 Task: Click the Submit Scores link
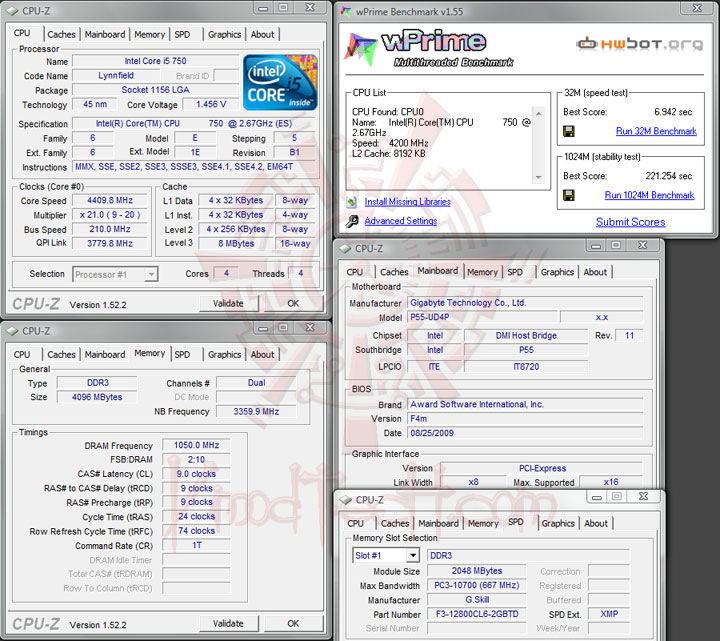click(x=630, y=222)
